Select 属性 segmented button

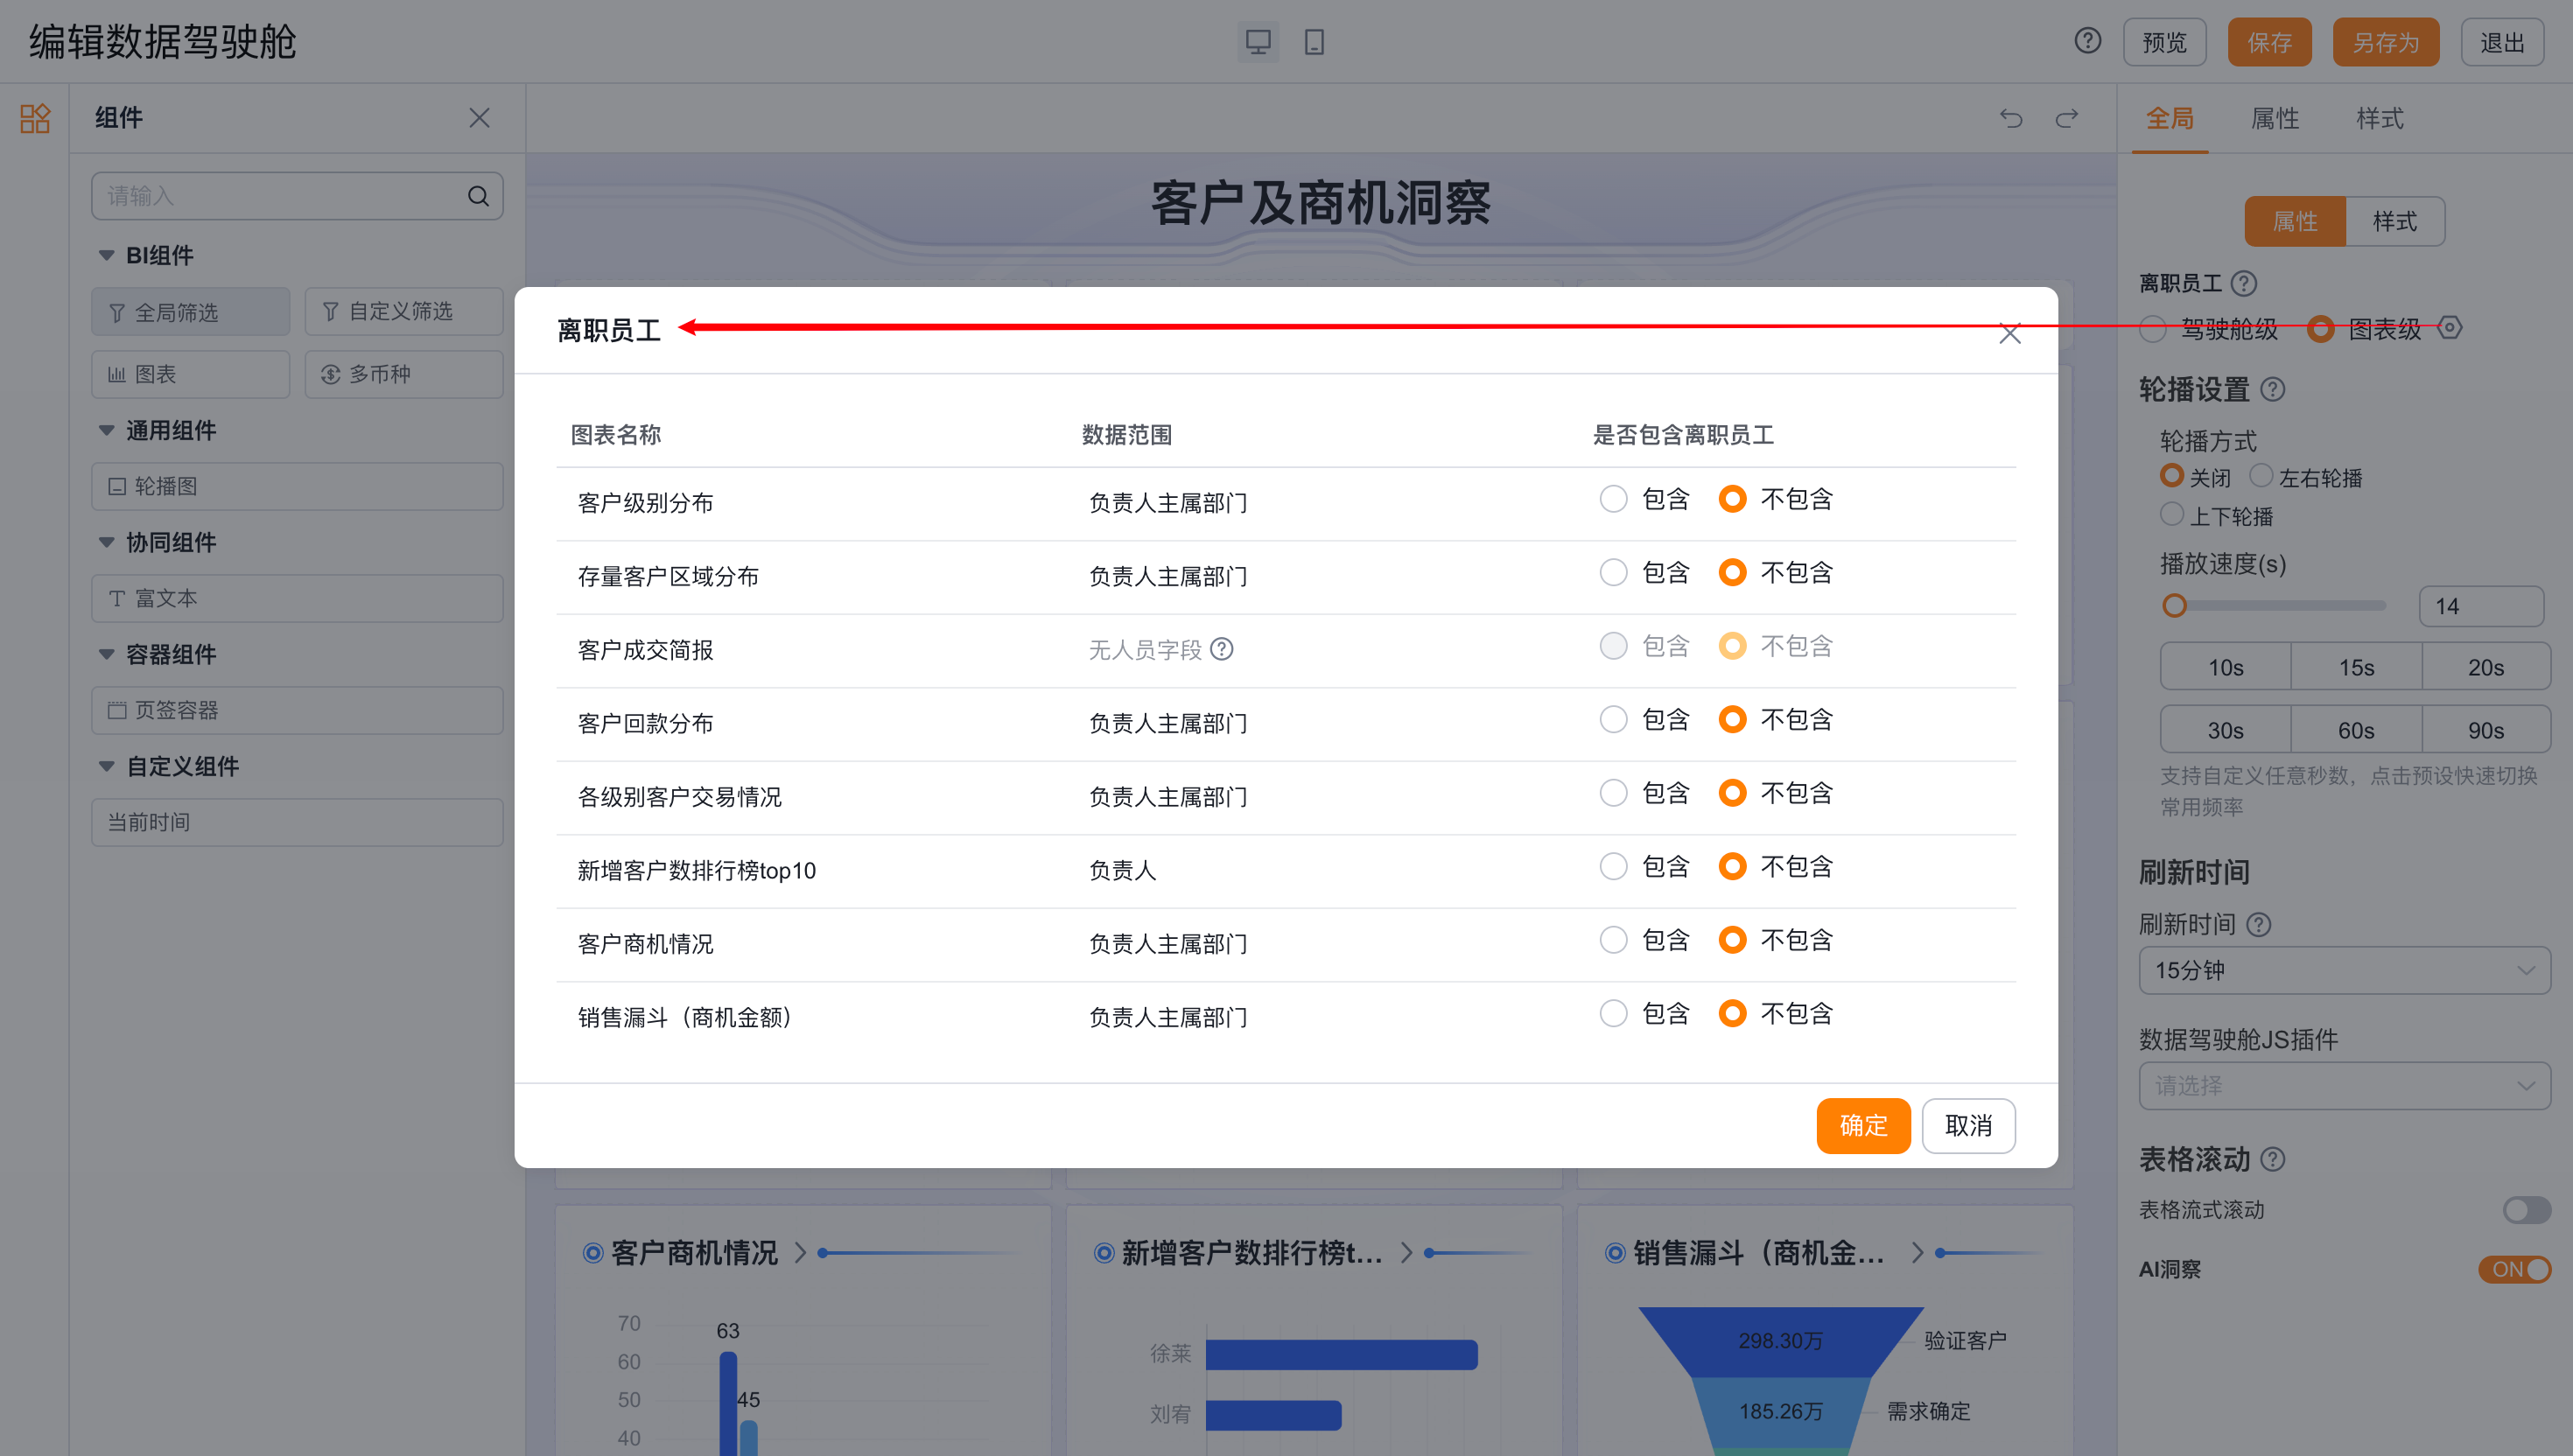coord(2294,221)
